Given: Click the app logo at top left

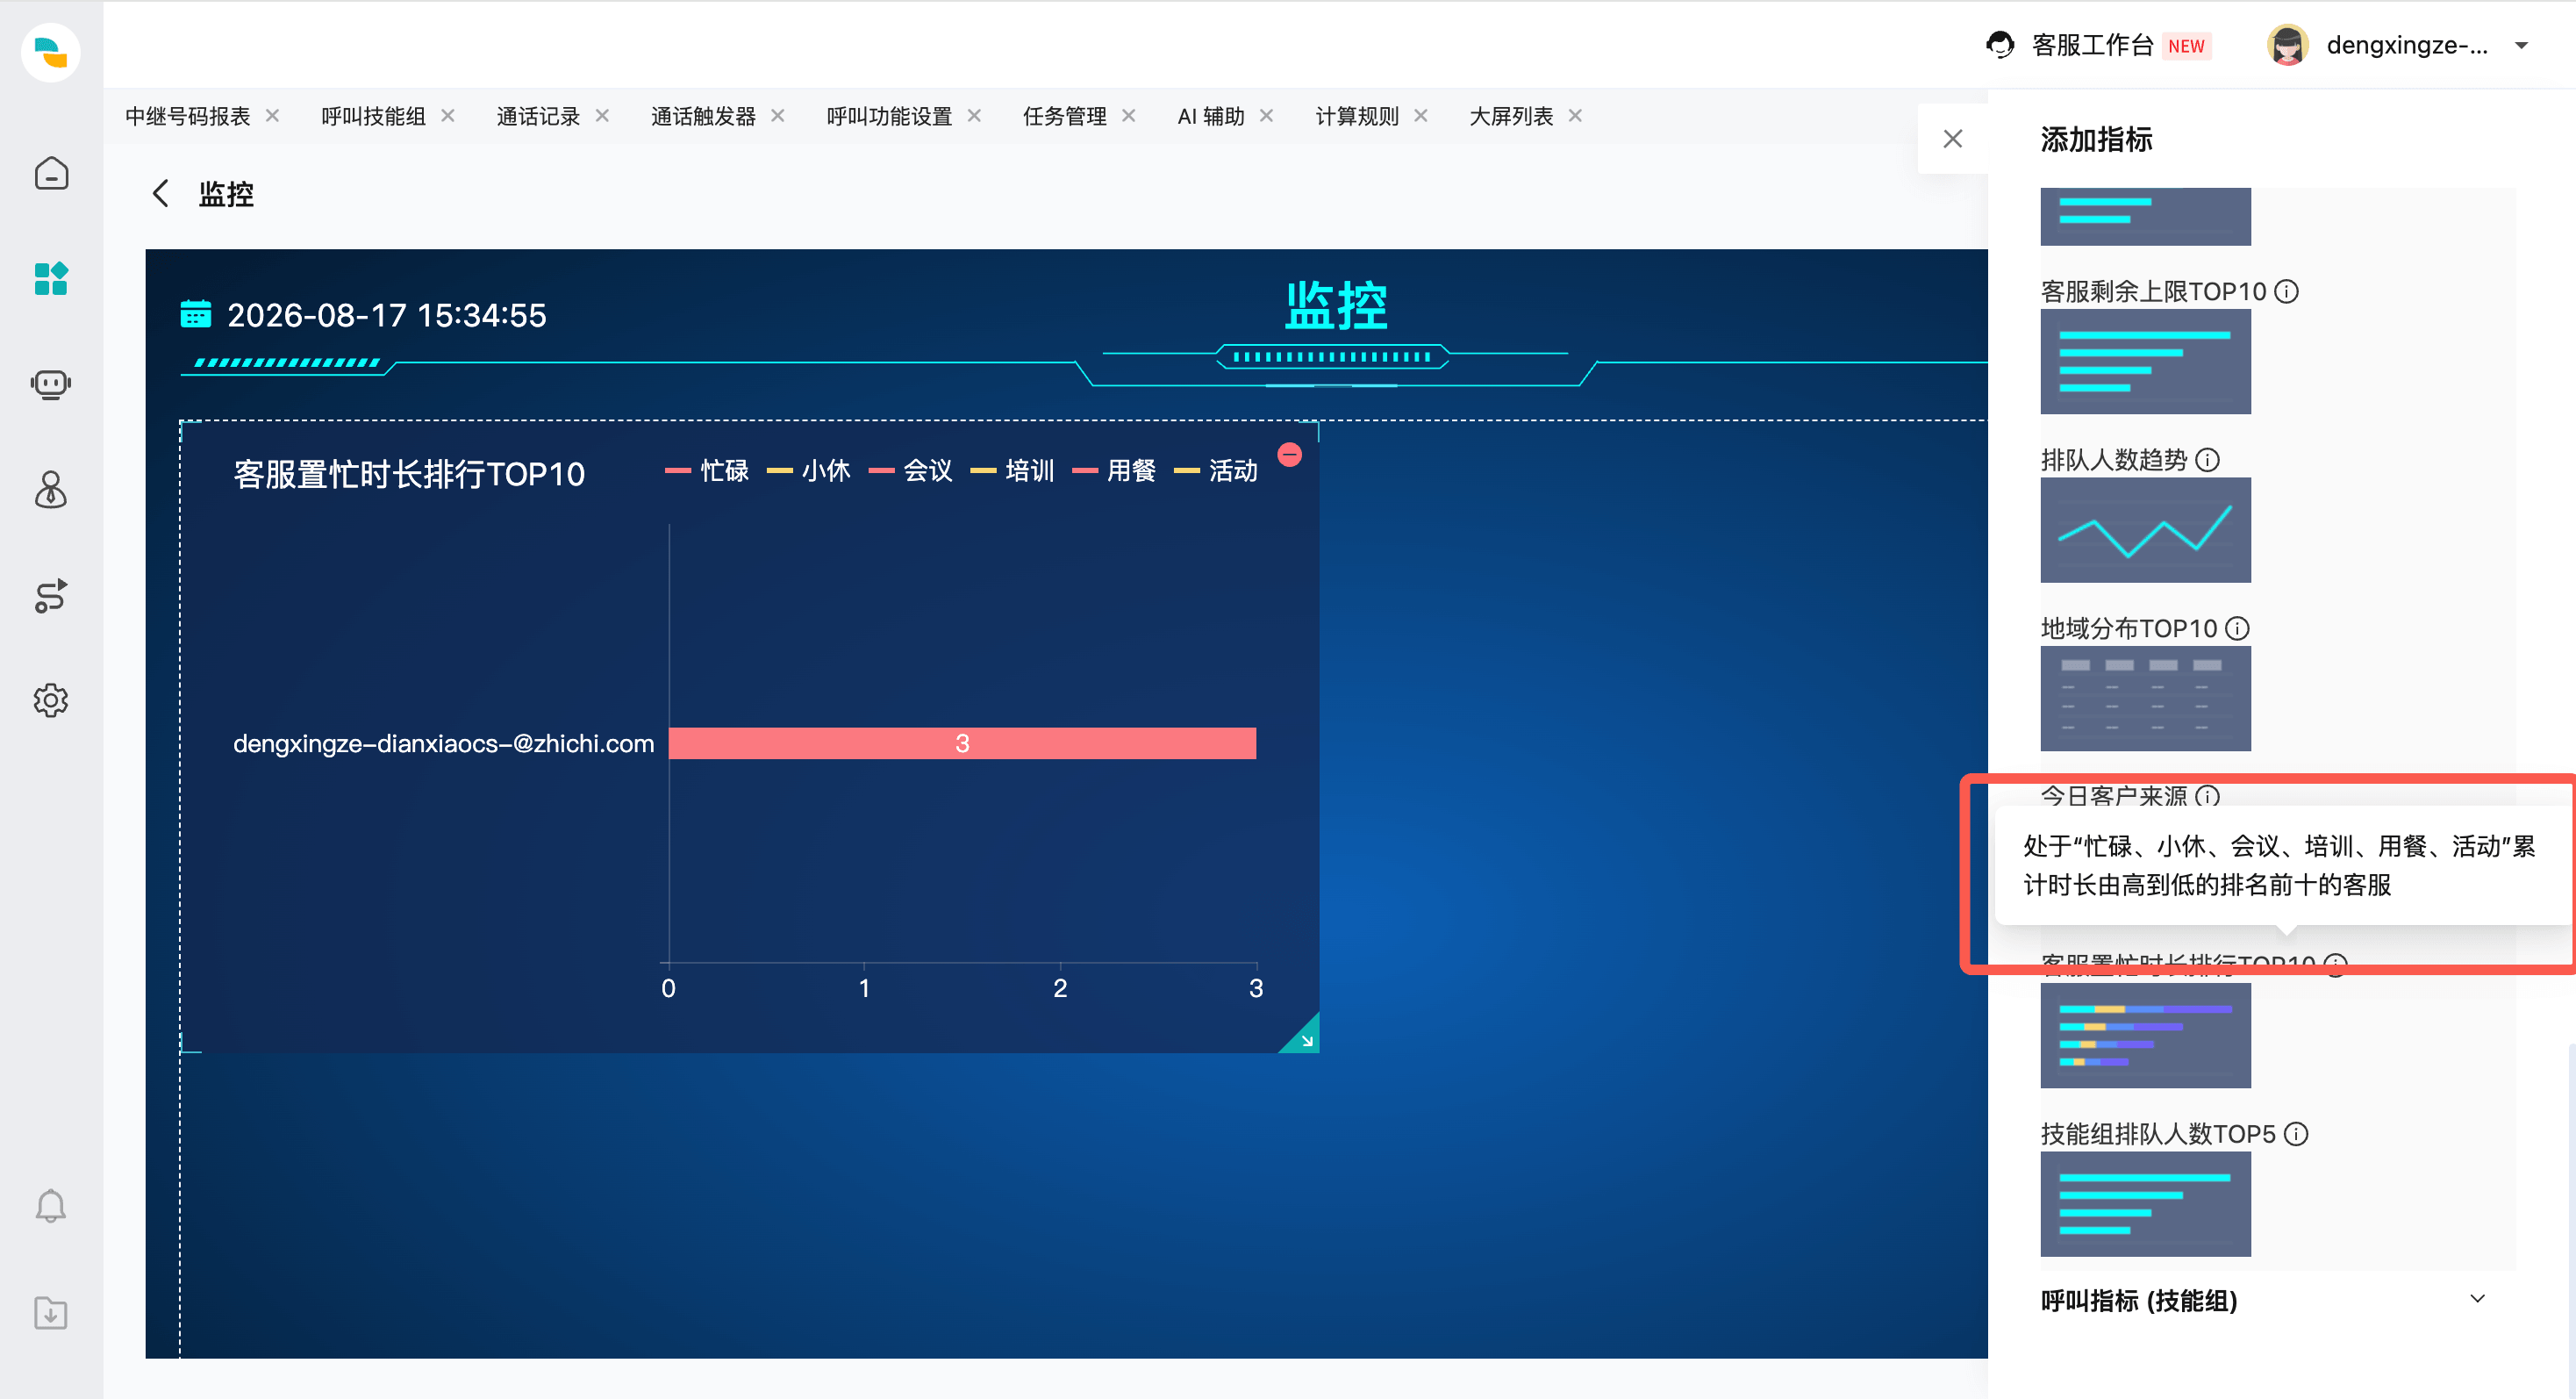Looking at the screenshot, I should [51, 52].
